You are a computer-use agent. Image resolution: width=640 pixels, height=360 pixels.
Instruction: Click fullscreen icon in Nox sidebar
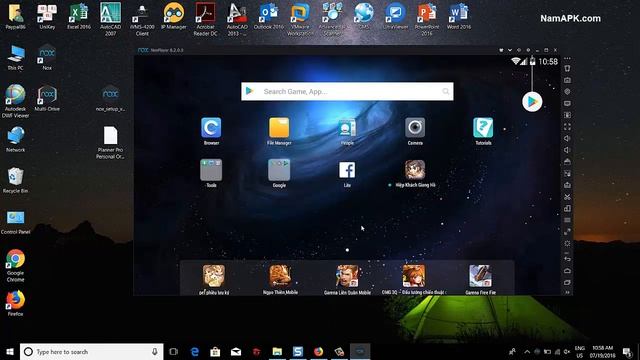point(567,127)
